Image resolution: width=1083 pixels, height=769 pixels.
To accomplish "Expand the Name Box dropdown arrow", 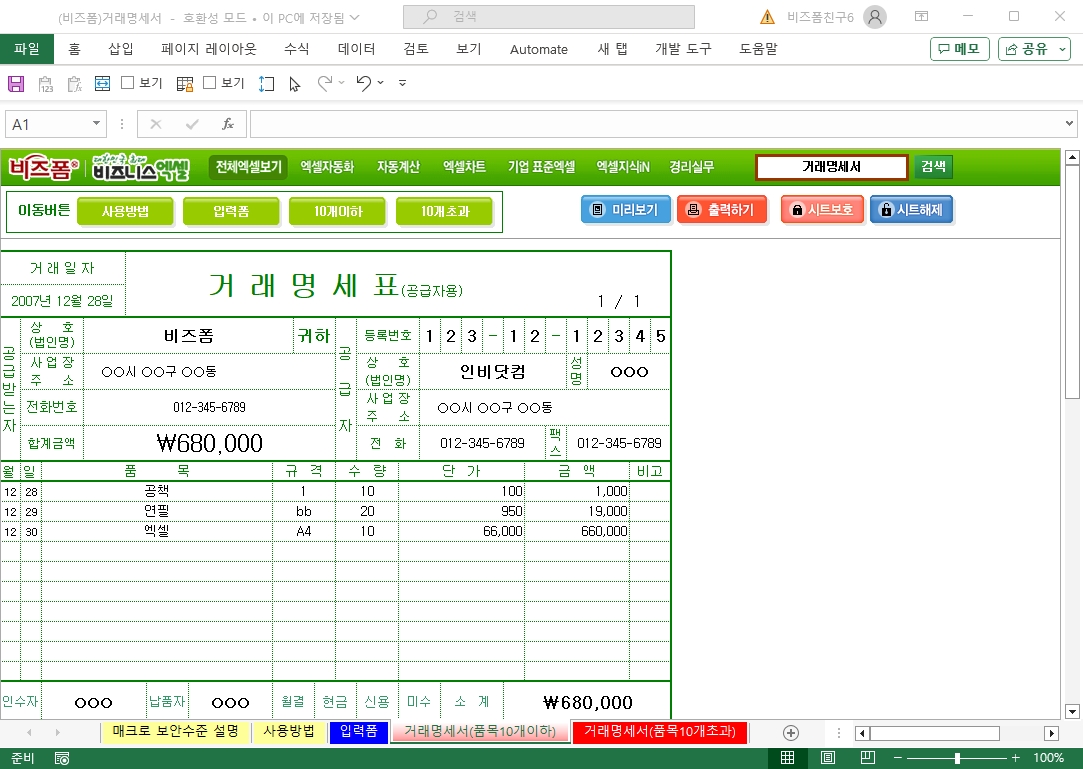I will 96,124.
